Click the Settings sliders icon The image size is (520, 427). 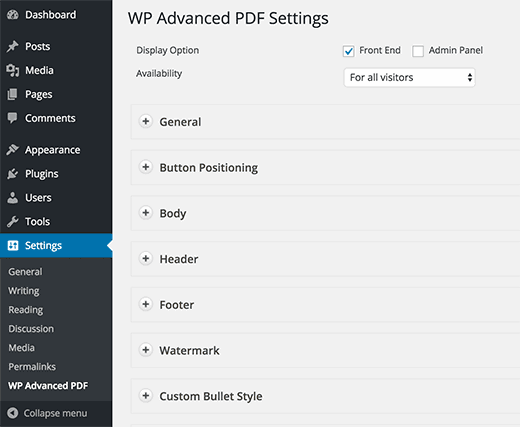[x=13, y=245]
